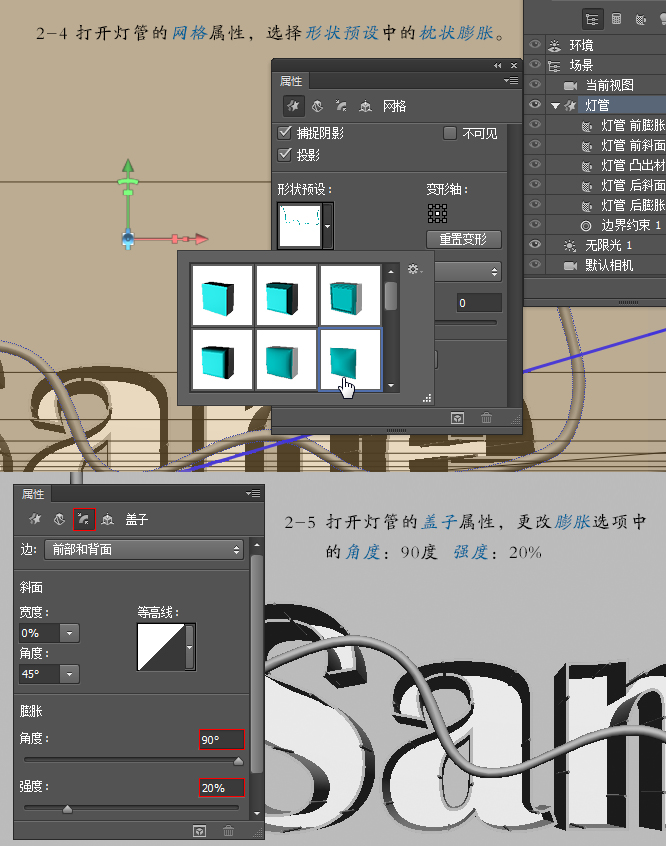Choose first shape preset thumbnail in top row
The height and width of the screenshot is (846, 666).
222,295
